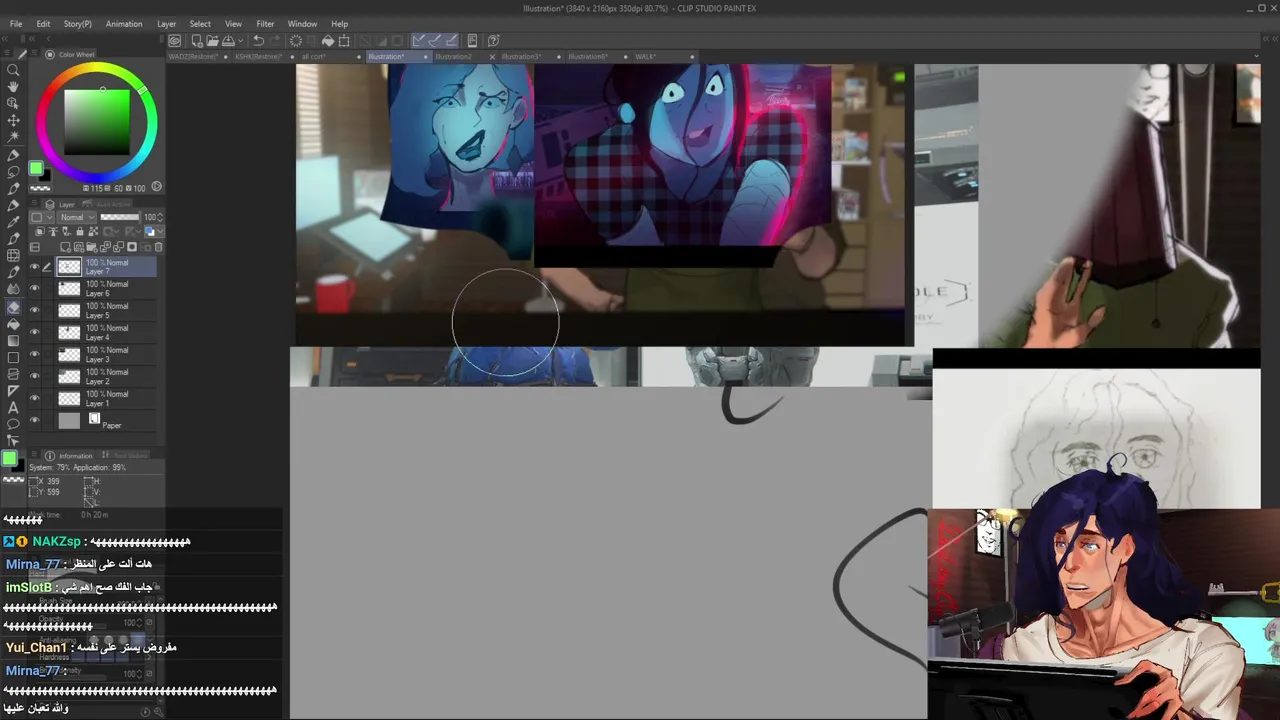
Task: Hide Layer 6 with its eye icon
Action: coord(34,289)
